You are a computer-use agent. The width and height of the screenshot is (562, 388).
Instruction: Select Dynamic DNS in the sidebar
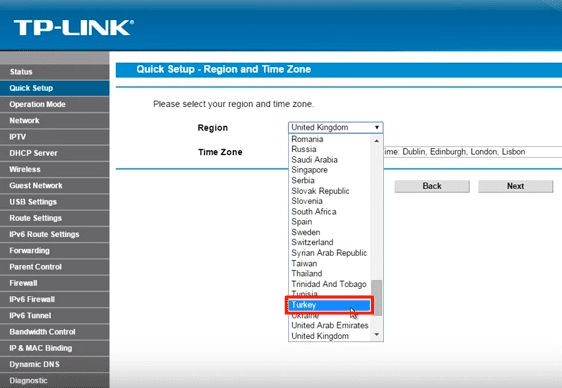[x=54, y=364]
